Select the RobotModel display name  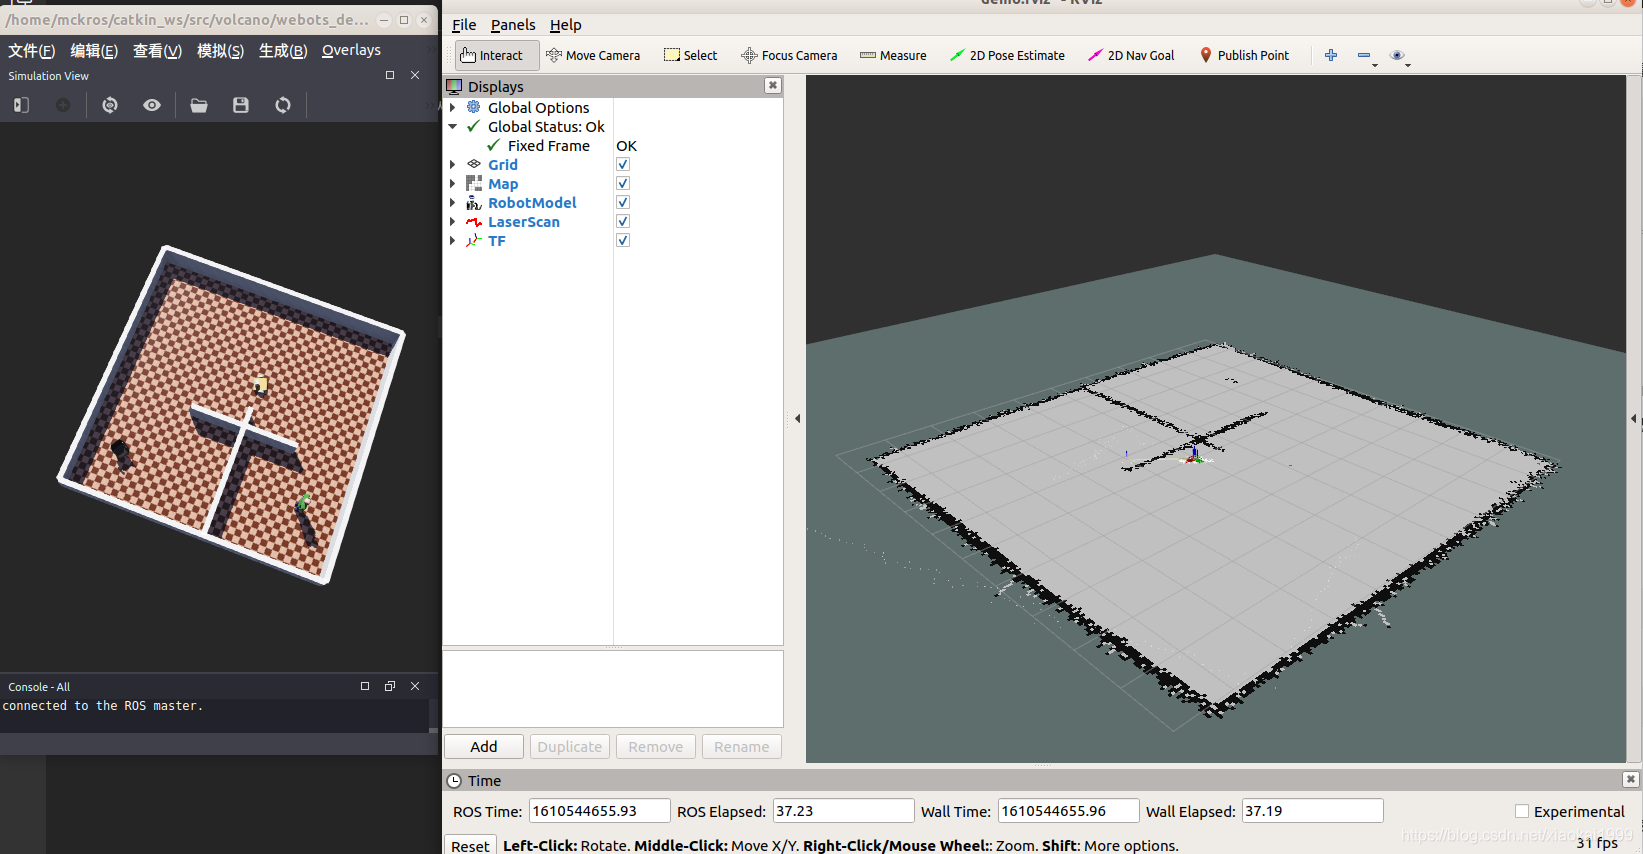click(532, 203)
